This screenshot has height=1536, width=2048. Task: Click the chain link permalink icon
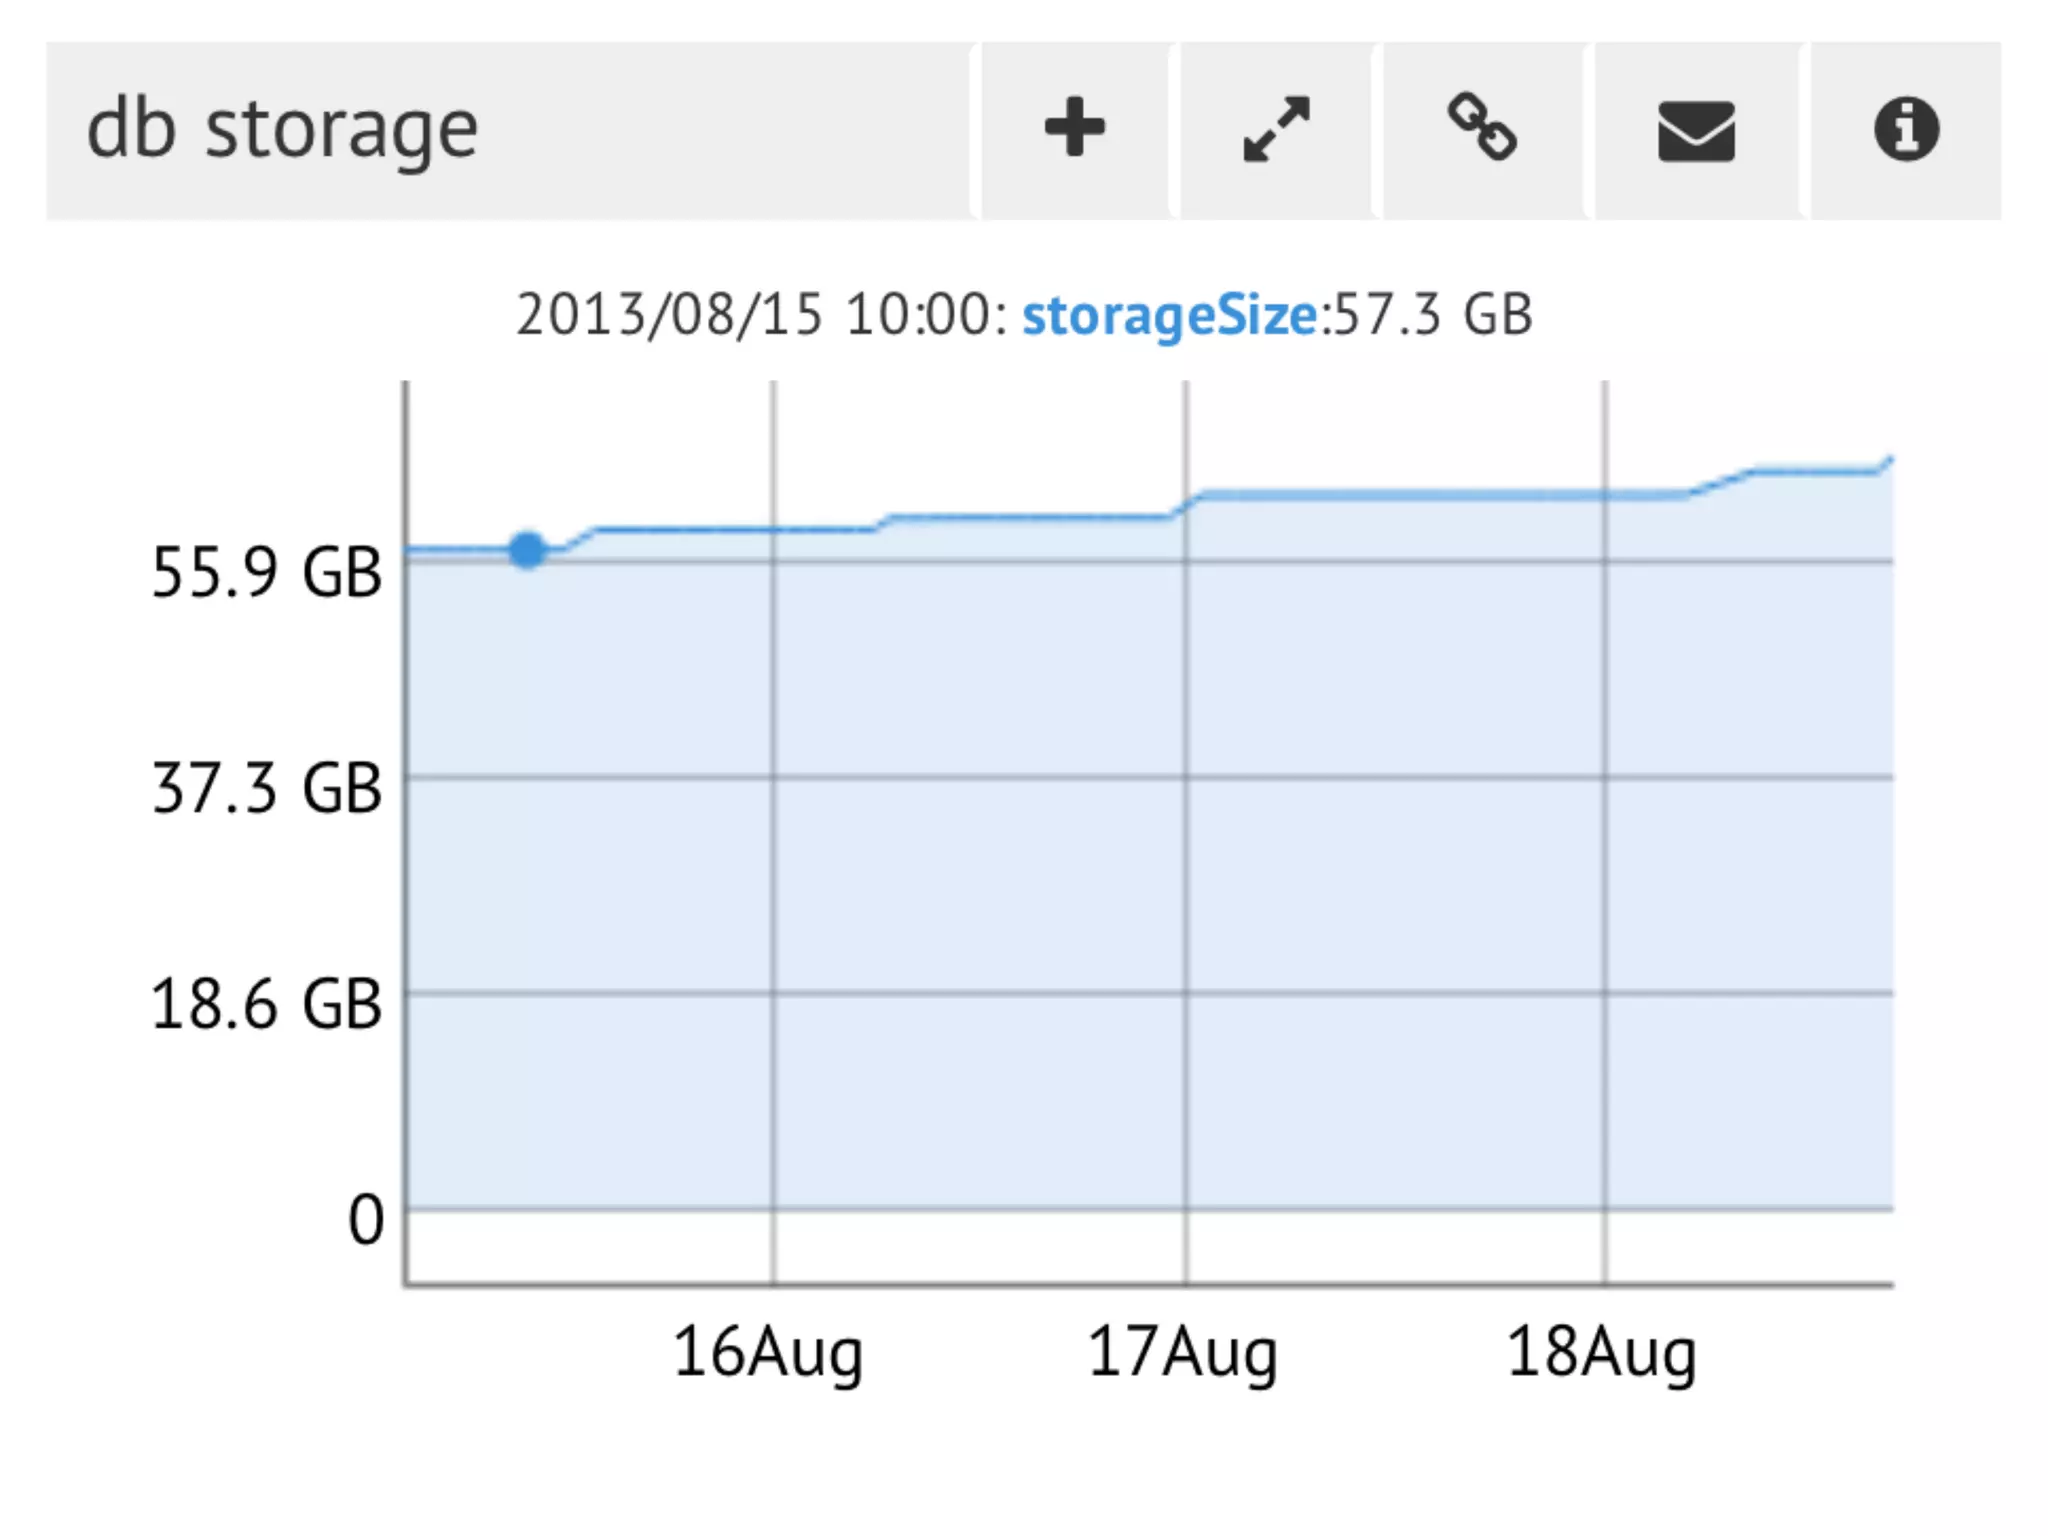click(x=1482, y=128)
